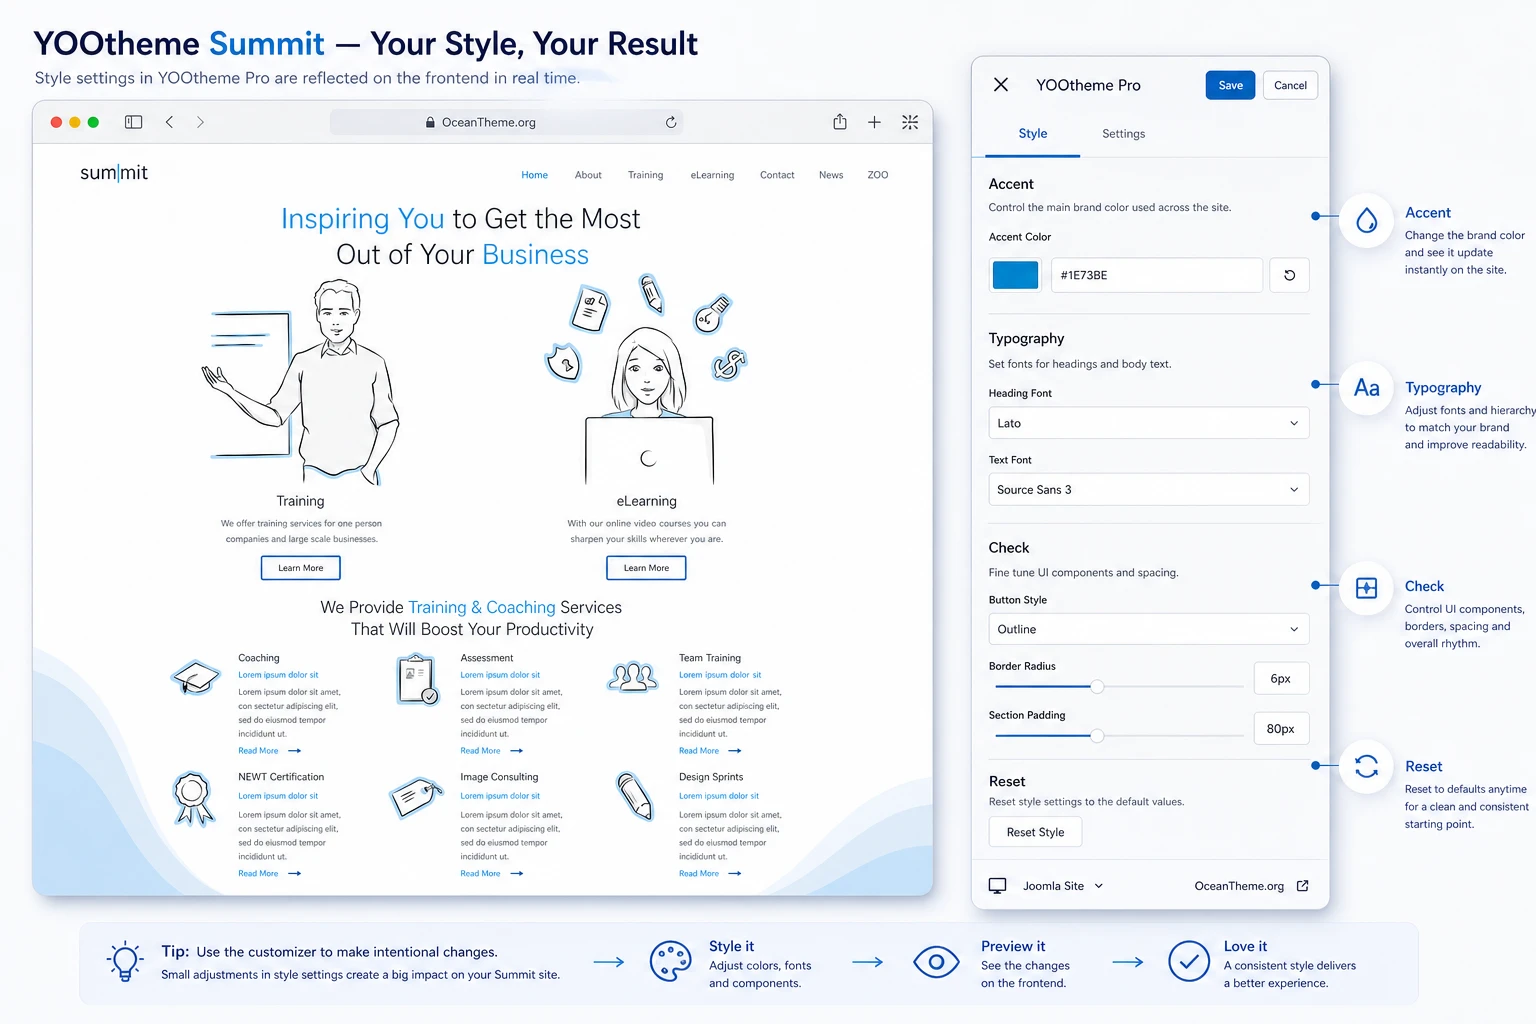Open the Contact menu item

777,175
